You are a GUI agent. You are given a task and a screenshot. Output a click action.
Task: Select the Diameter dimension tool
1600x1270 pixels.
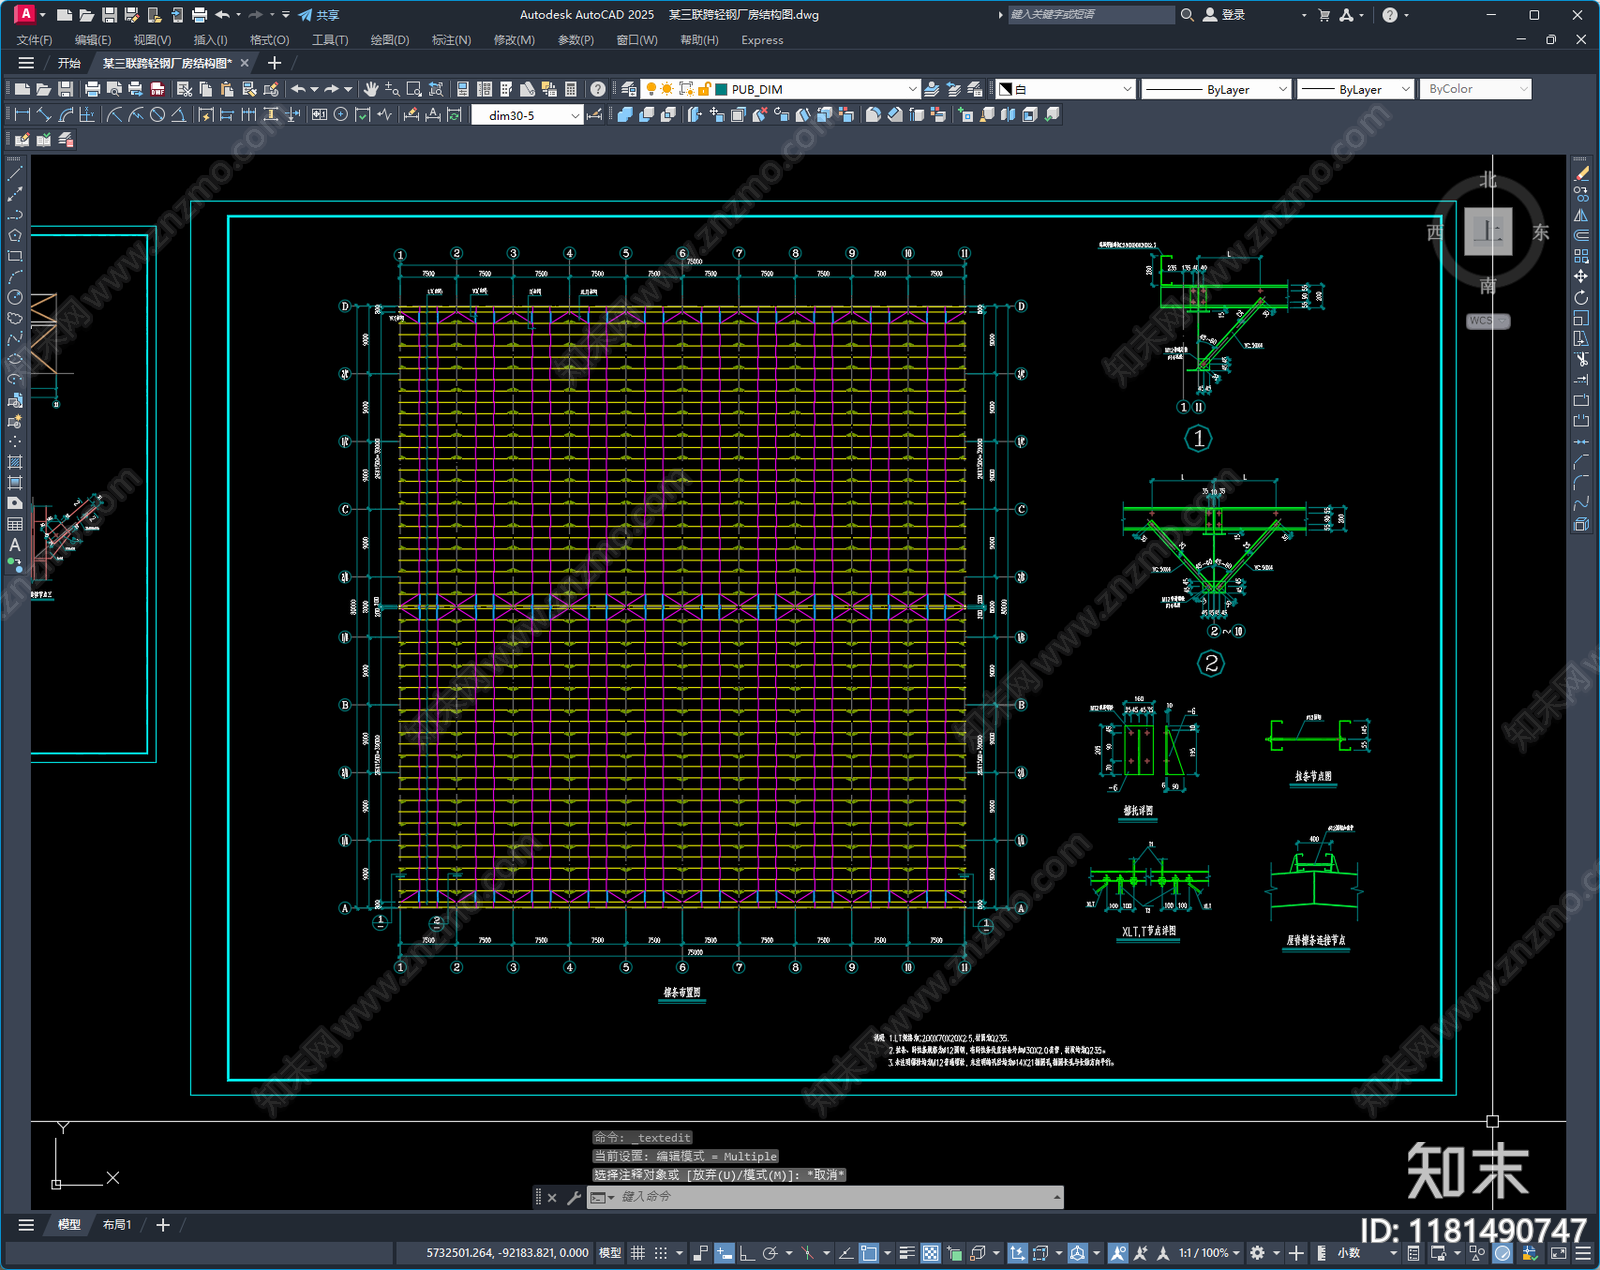(x=157, y=115)
